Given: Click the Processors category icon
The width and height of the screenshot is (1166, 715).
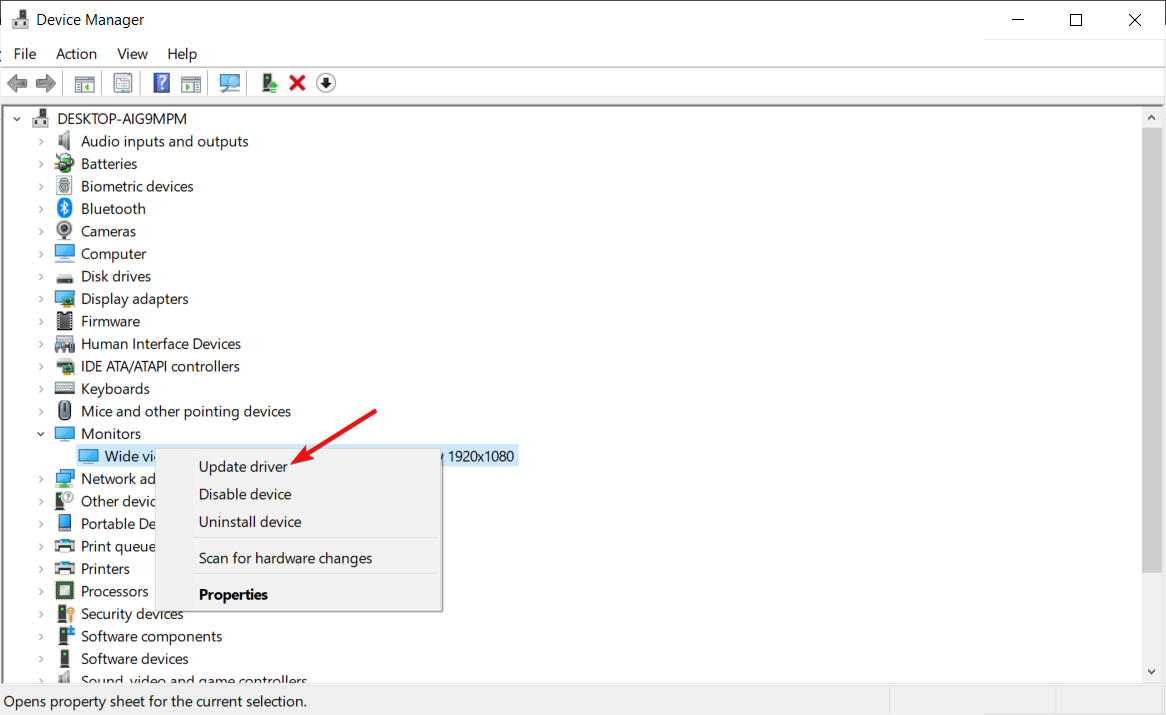Looking at the screenshot, I should pyautogui.click(x=65, y=591).
